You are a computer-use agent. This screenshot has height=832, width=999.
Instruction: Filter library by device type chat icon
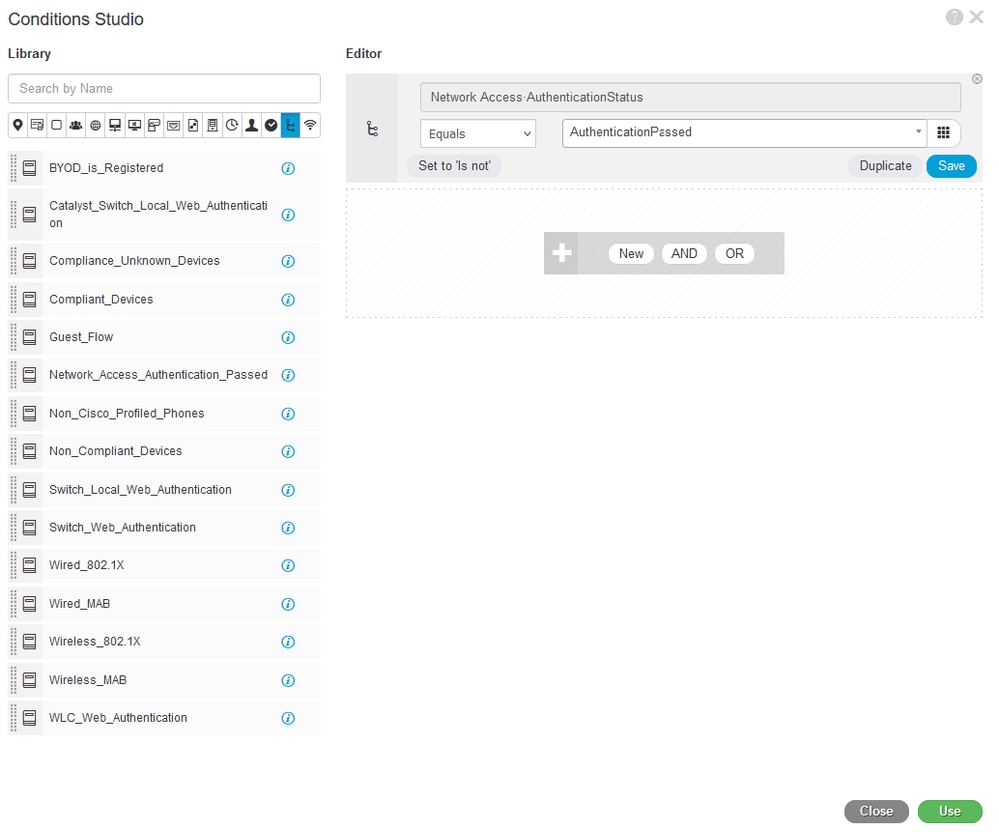[154, 125]
